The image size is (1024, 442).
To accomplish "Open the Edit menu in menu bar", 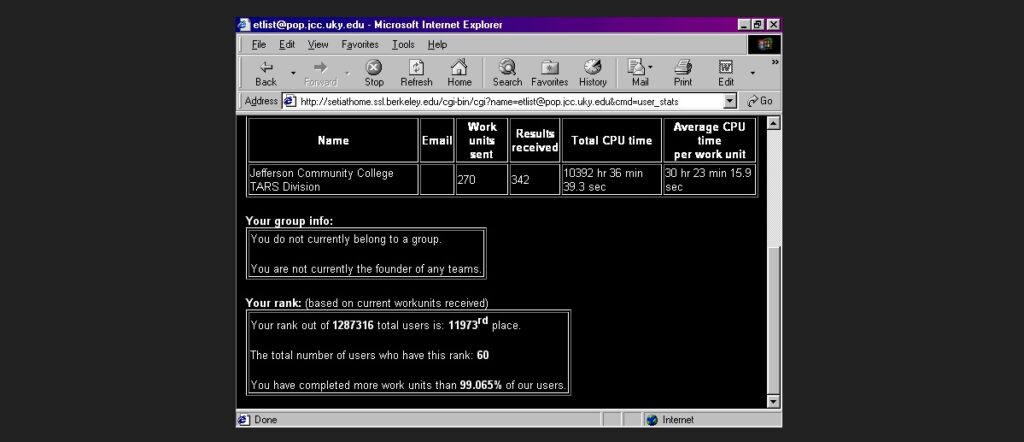I will (x=287, y=44).
